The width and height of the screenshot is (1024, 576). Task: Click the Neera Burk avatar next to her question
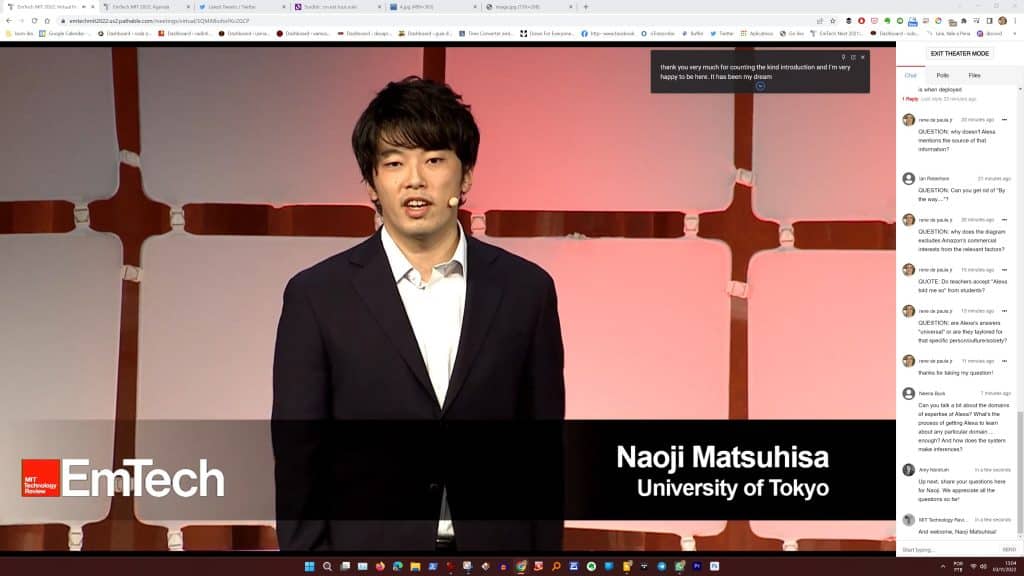point(909,392)
